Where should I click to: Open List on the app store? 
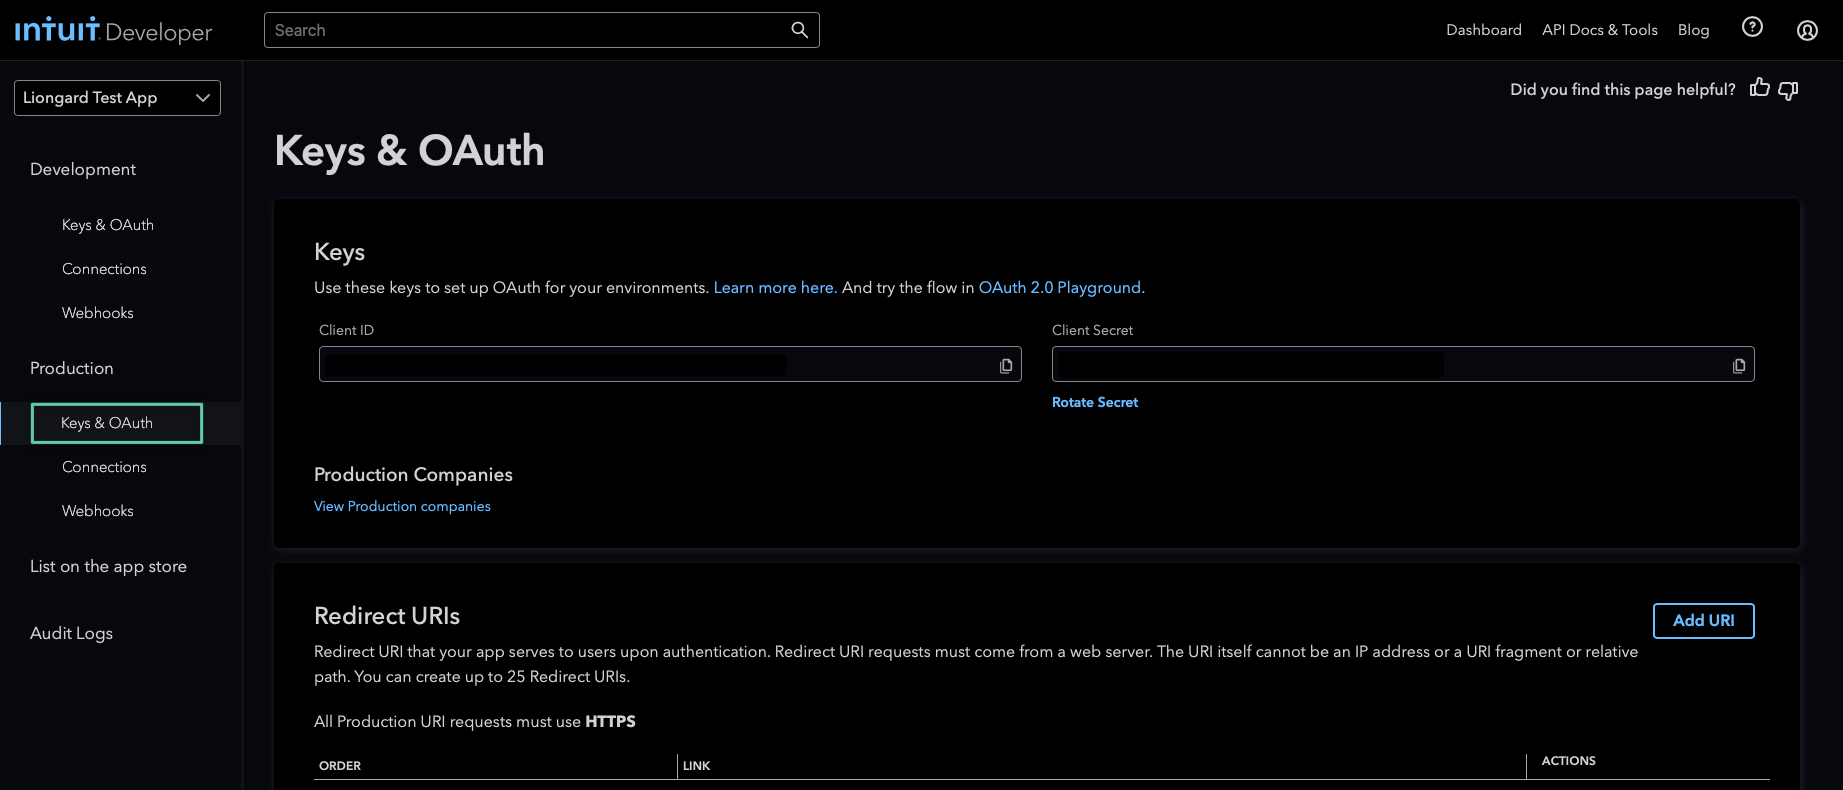click(108, 566)
